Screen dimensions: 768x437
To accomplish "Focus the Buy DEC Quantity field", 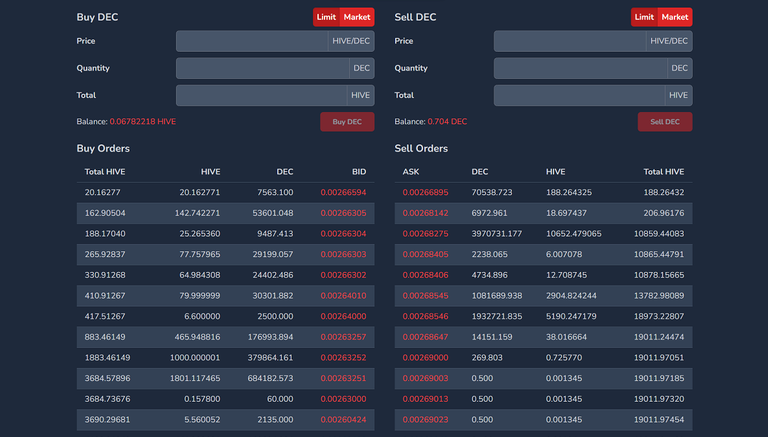I will [263, 68].
